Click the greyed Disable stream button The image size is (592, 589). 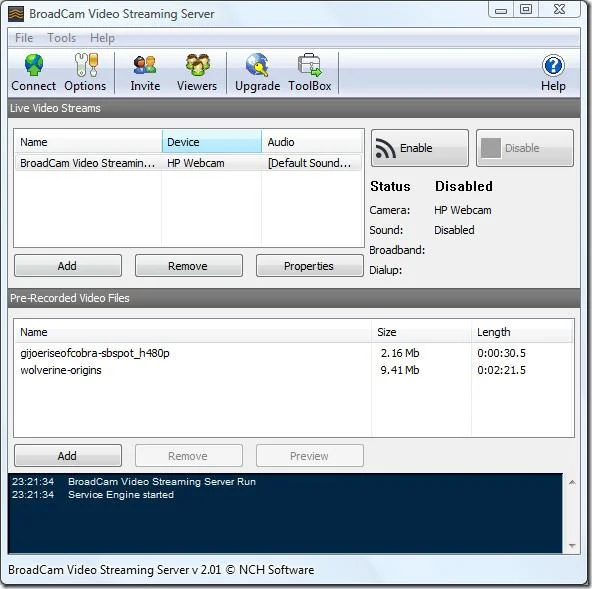click(x=524, y=148)
